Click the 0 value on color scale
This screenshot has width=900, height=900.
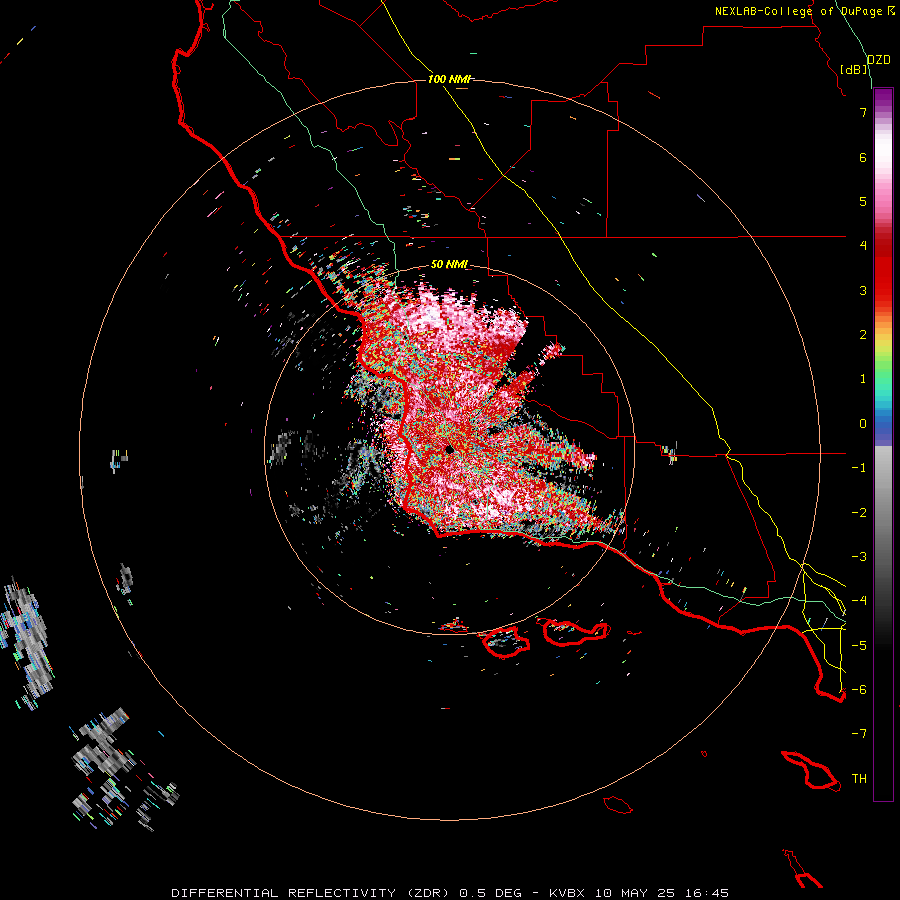pos(863,423)
